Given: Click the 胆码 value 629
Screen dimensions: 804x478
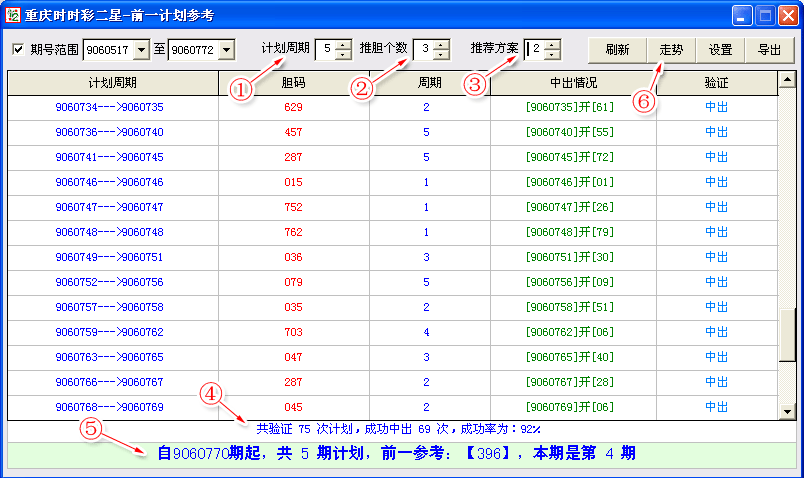Looking at the screenshot, I should 293,108.
